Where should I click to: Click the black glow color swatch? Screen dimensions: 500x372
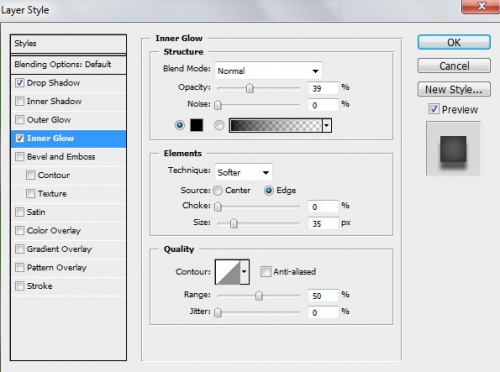(x=197, y=125)
